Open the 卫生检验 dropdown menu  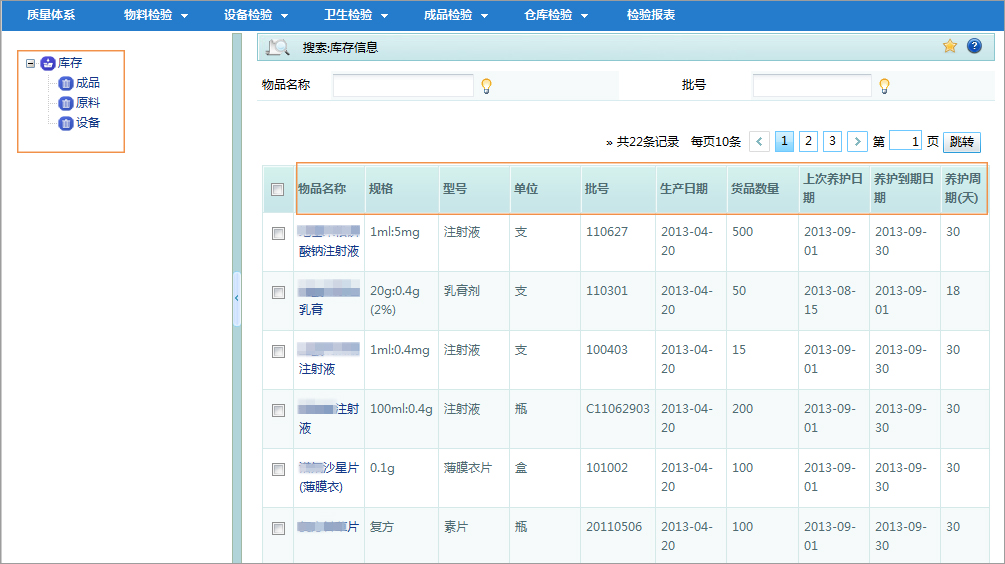tap(356, 15)
